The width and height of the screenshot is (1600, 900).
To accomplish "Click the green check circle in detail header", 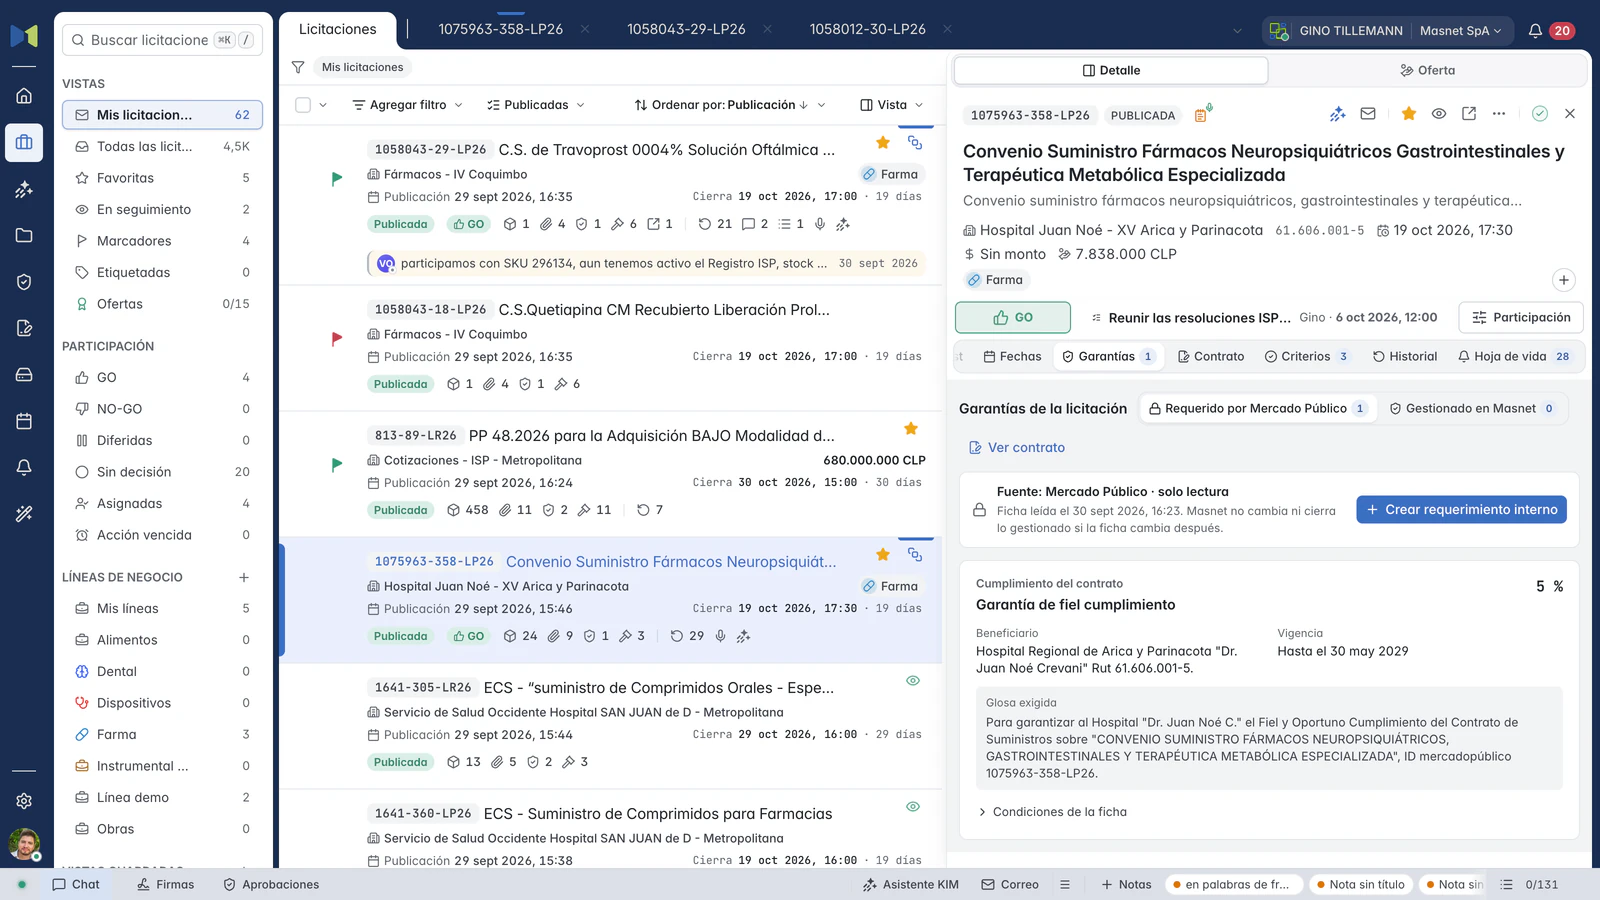I will click(x=1540, y=114).
